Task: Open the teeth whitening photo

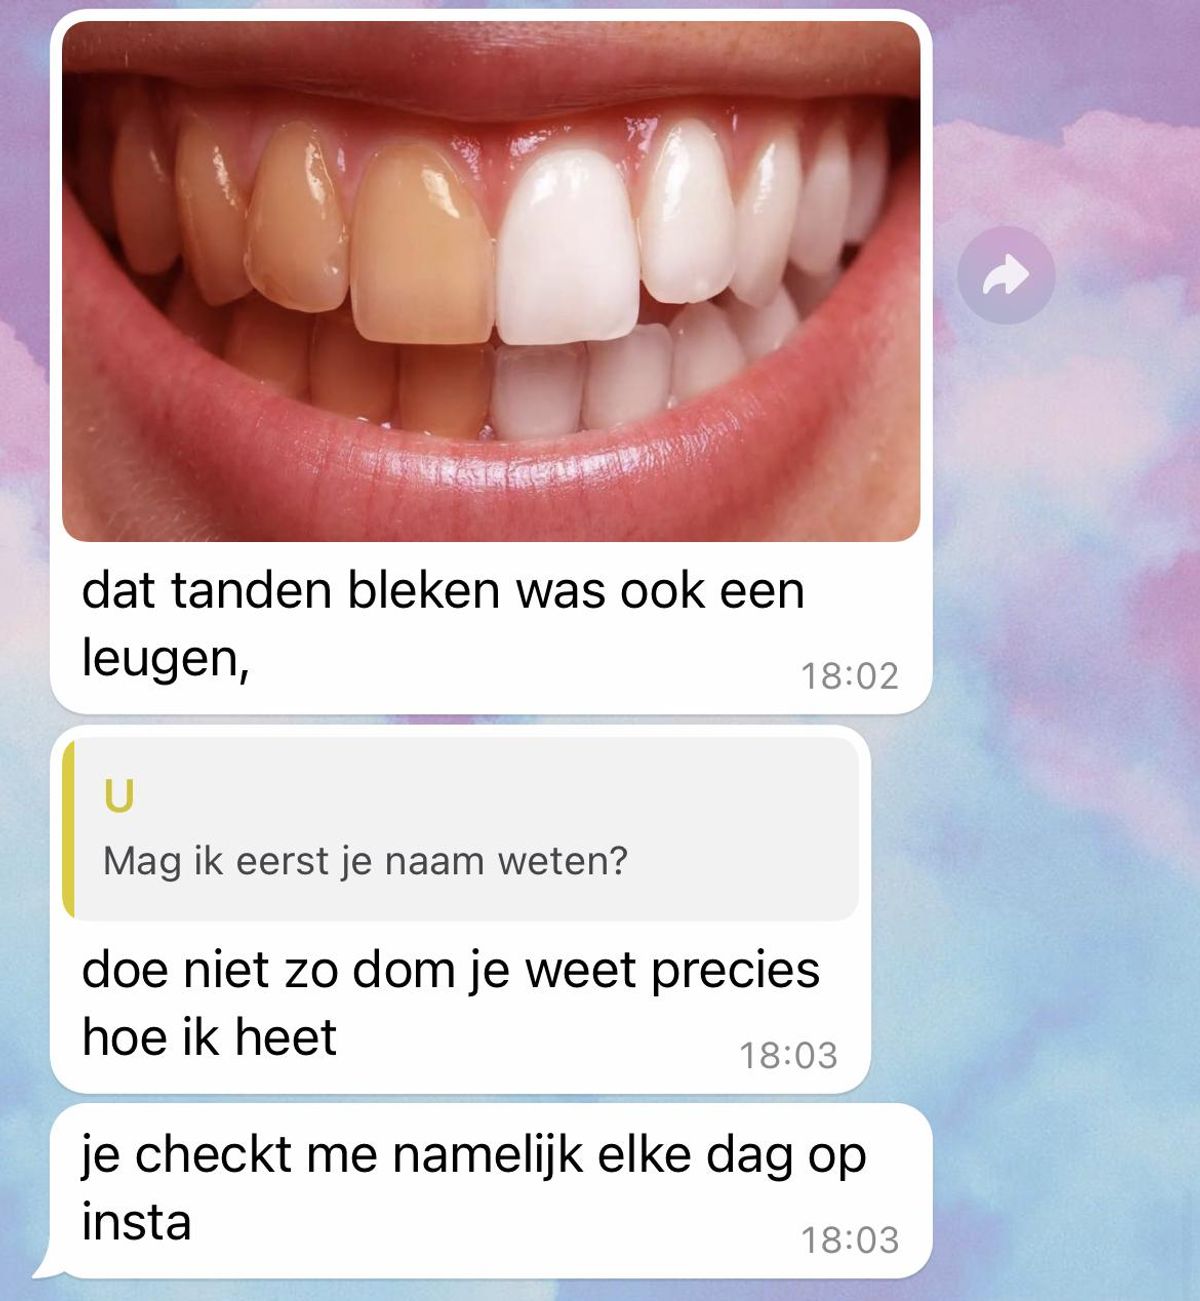Action: click(491, 281)
